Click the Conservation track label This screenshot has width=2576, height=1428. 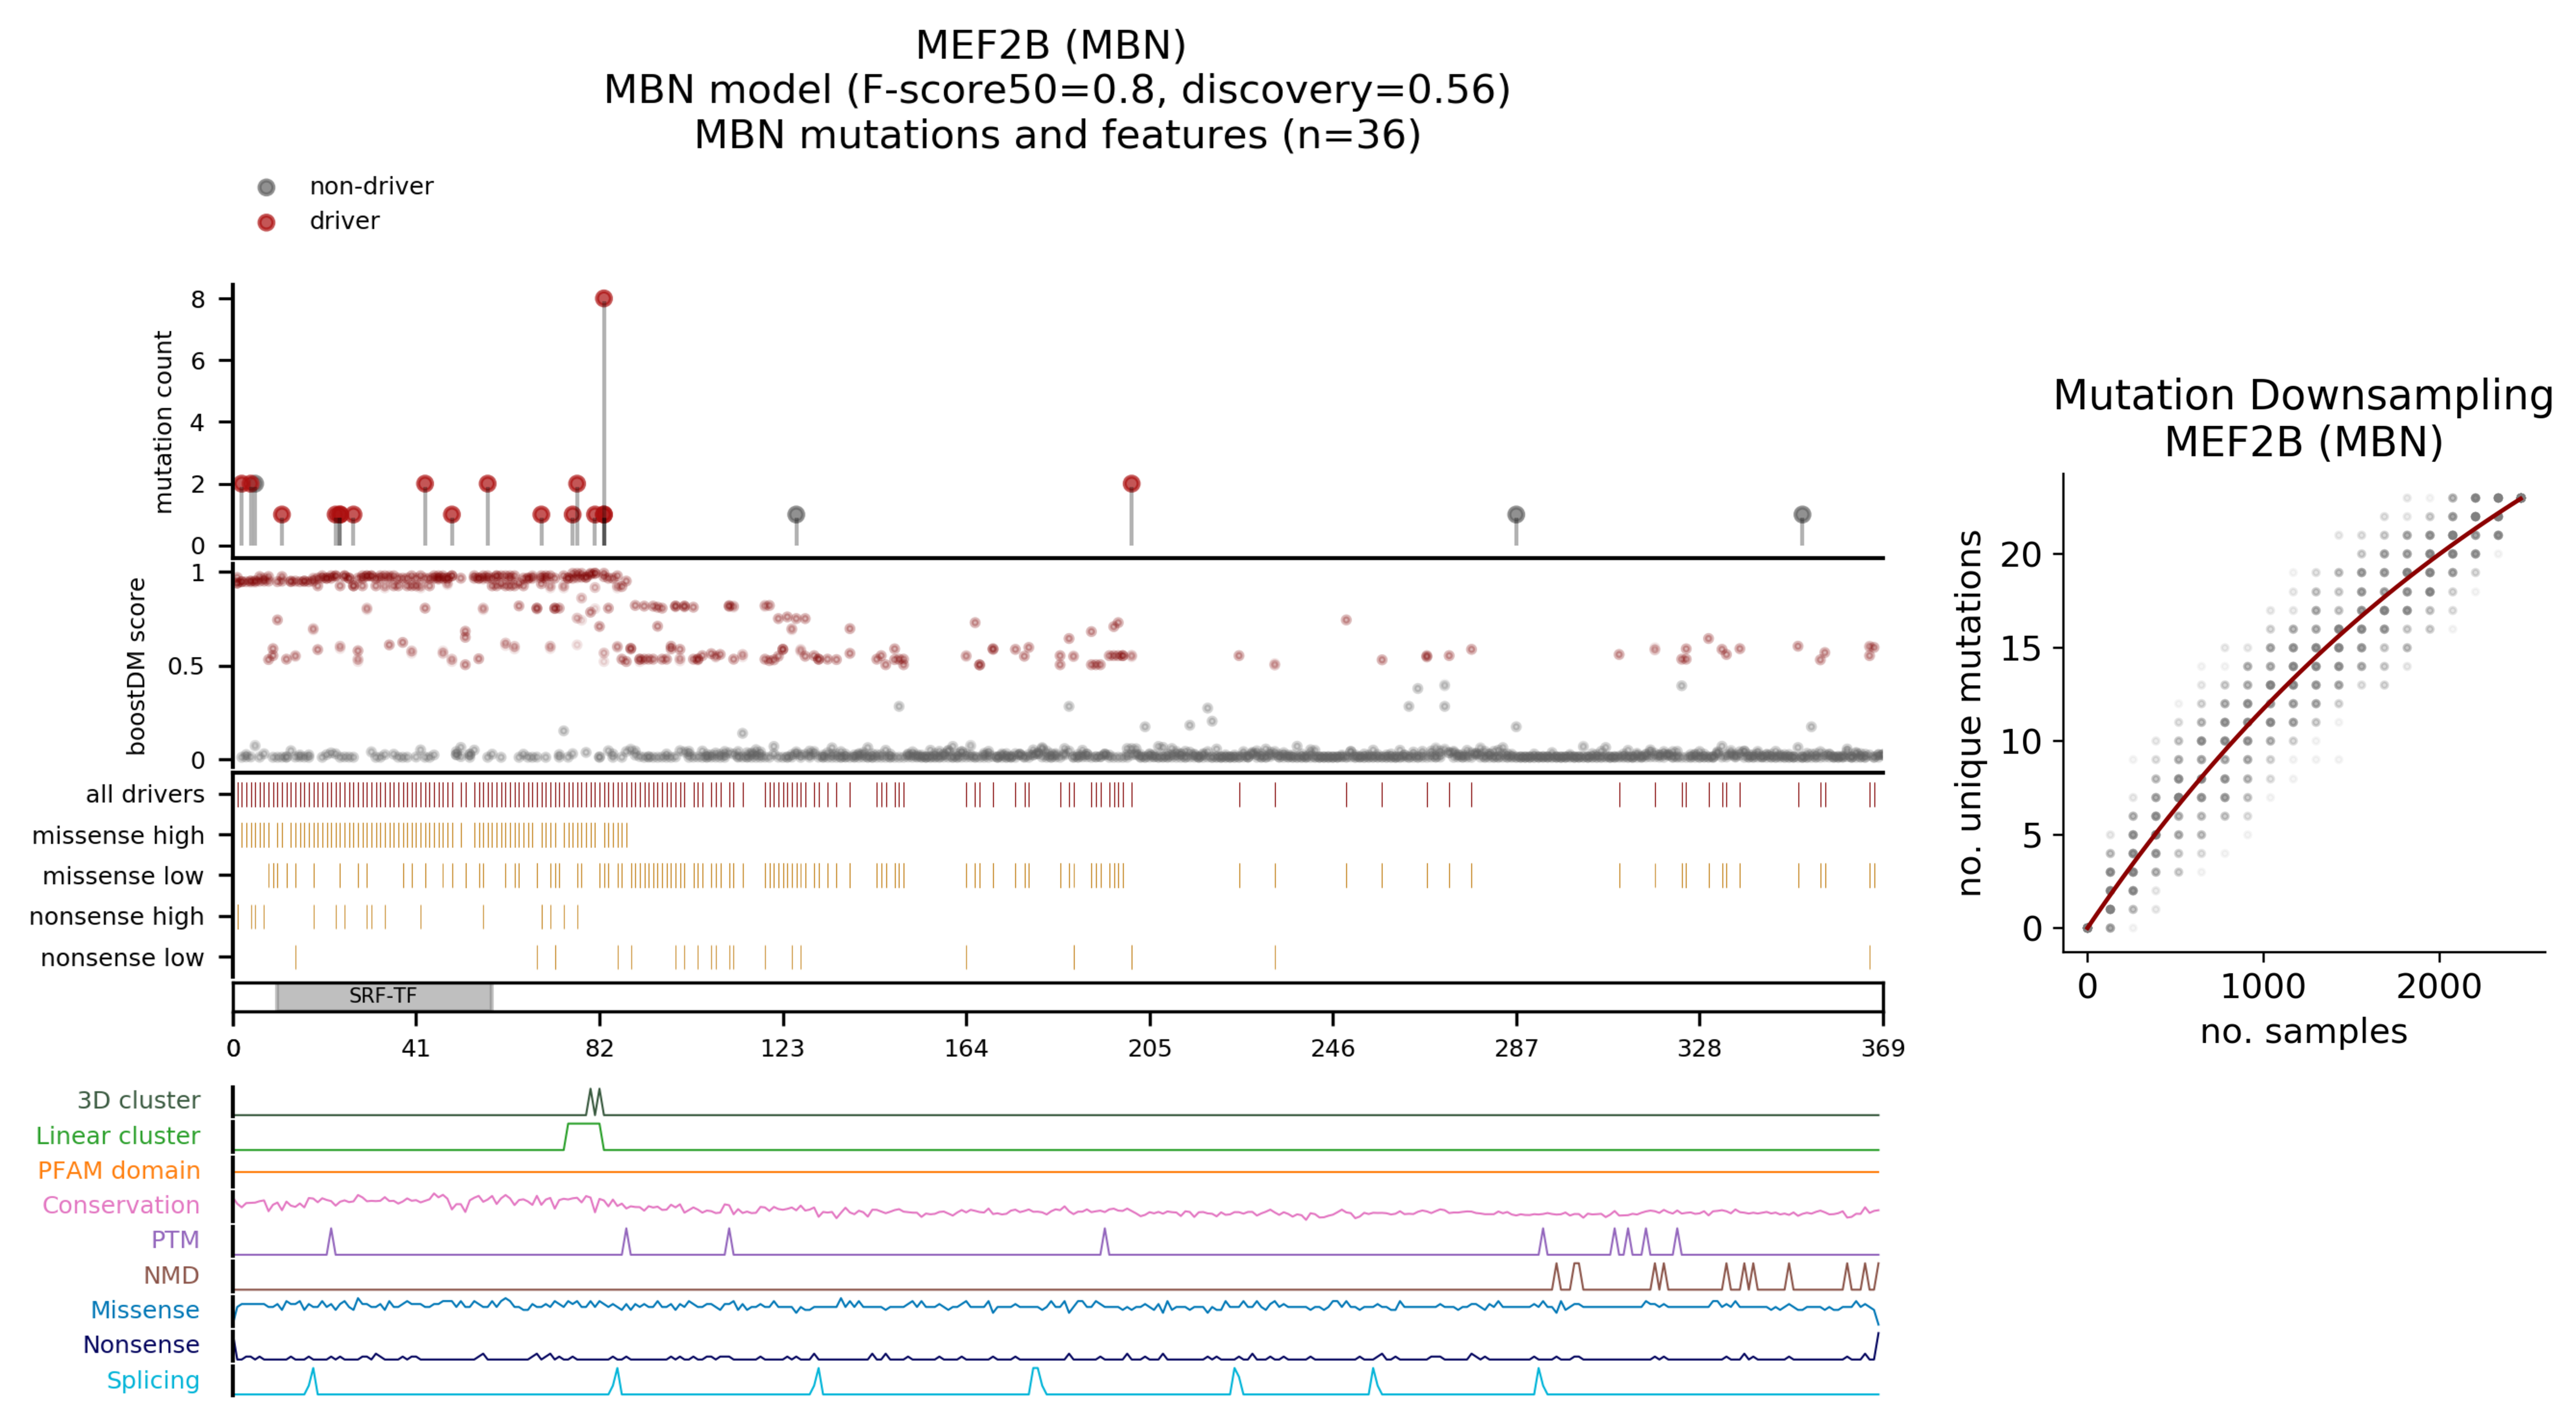(121, 1205)
